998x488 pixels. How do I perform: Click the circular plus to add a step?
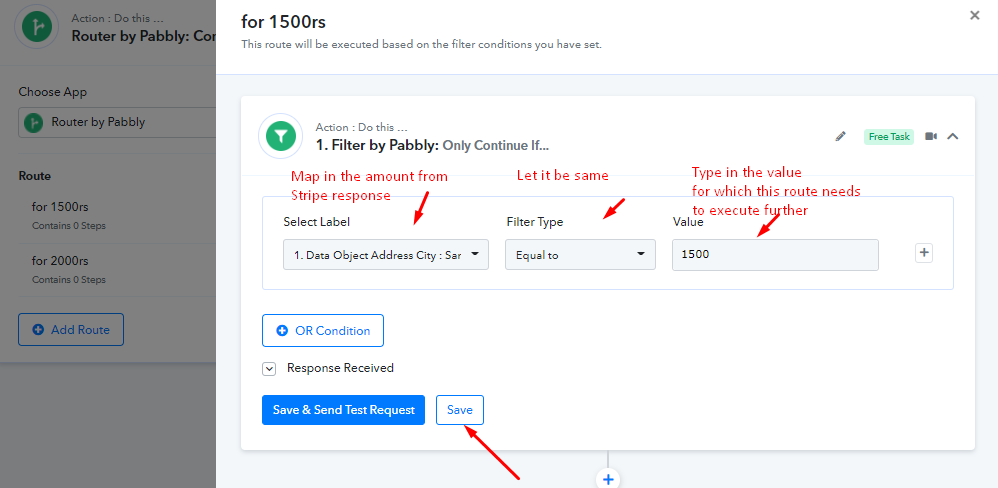(608, 479)
